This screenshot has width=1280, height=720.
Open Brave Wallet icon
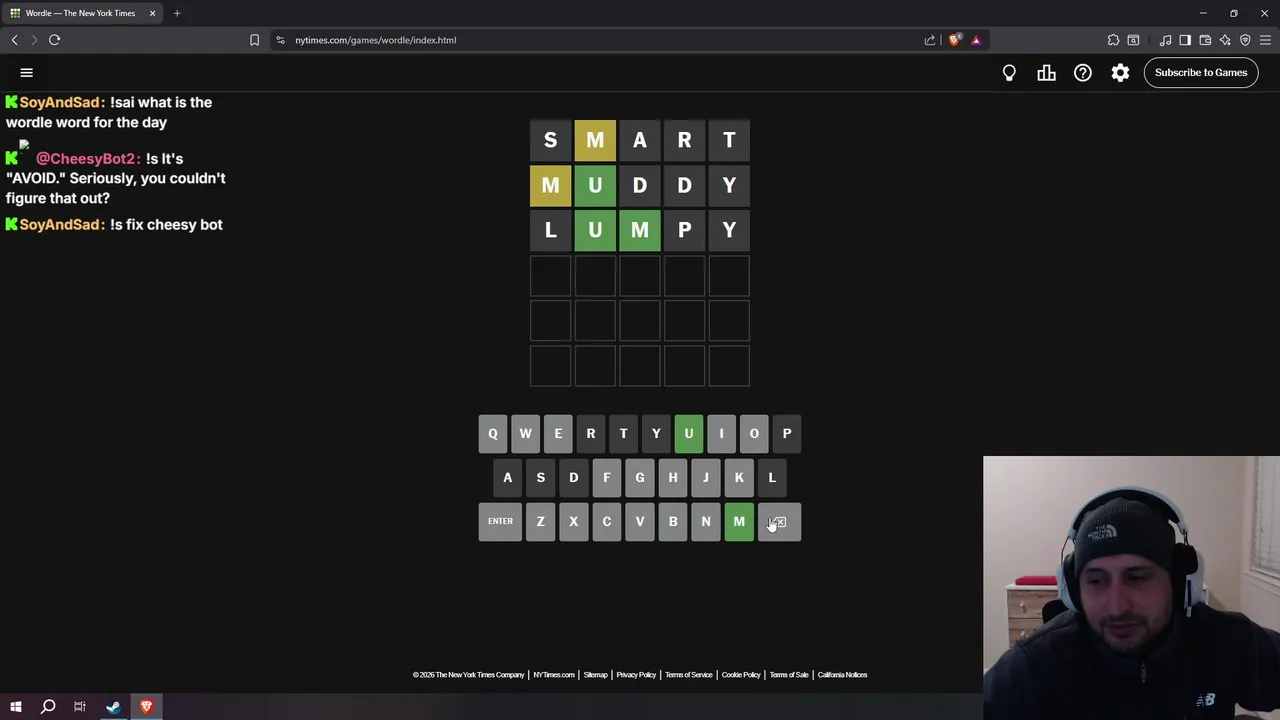[x=1205, y=40]
